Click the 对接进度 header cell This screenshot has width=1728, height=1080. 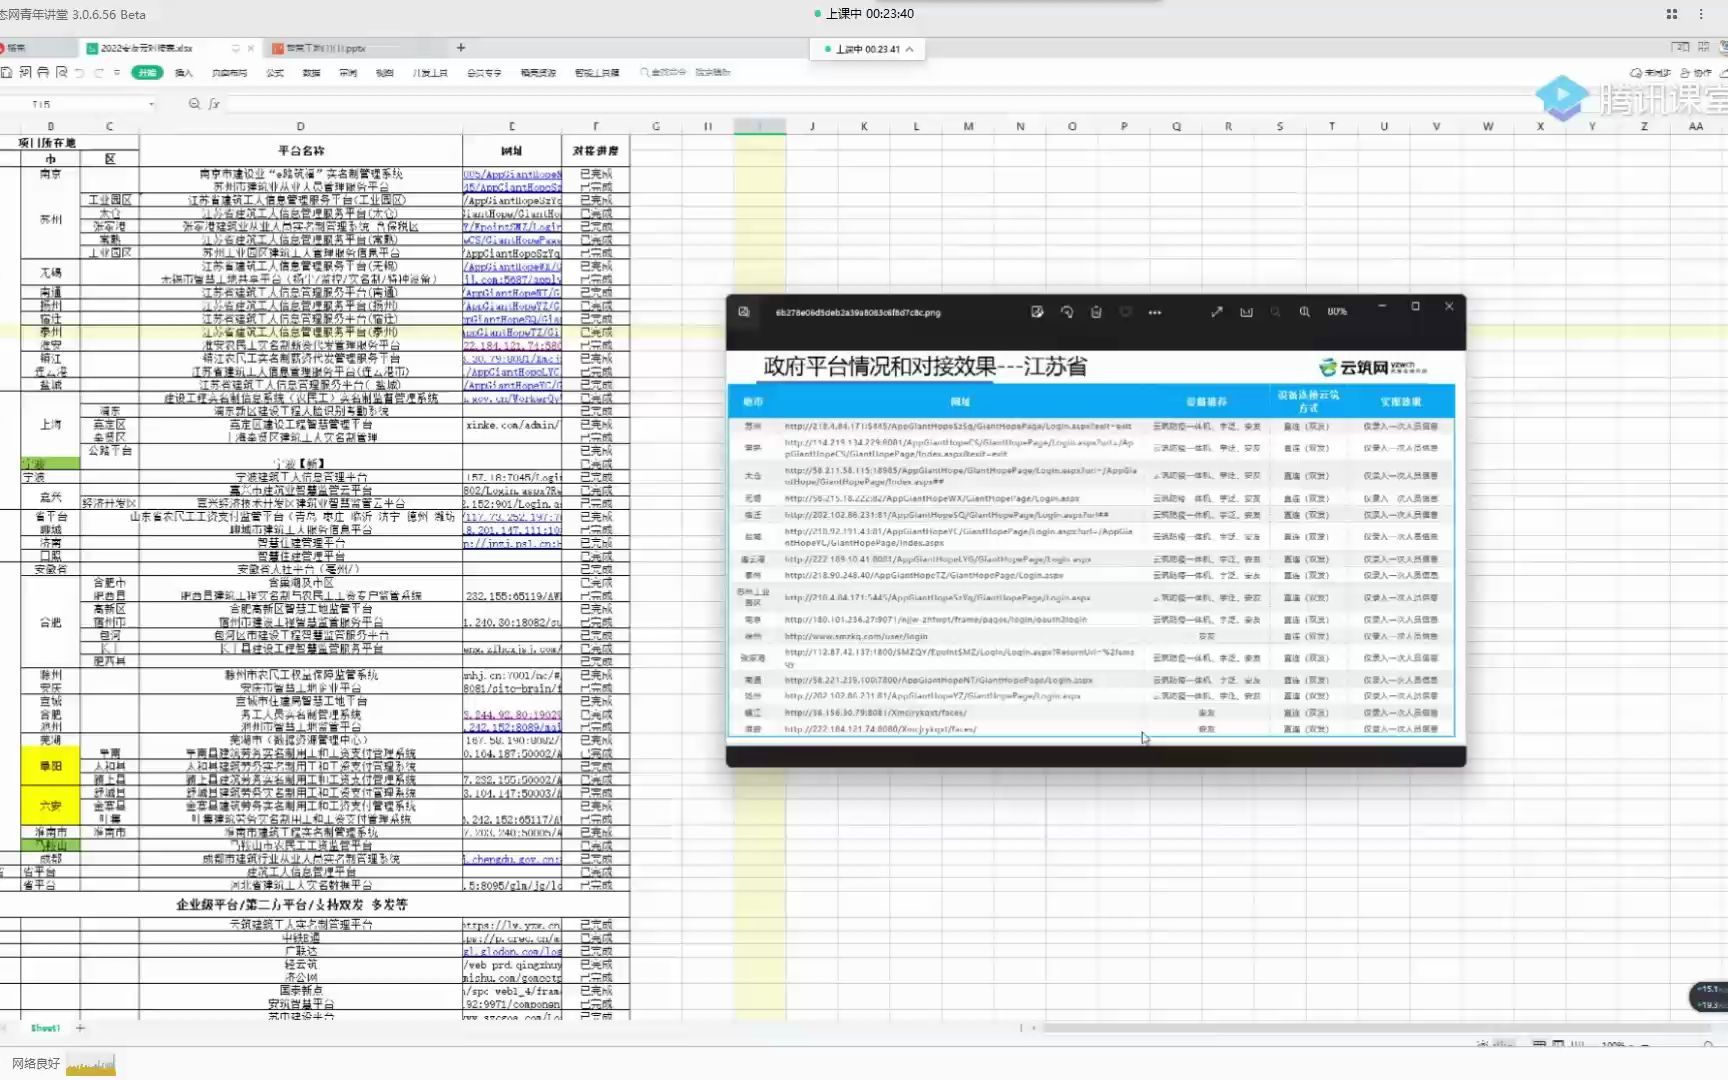click(x=595, y=150)
